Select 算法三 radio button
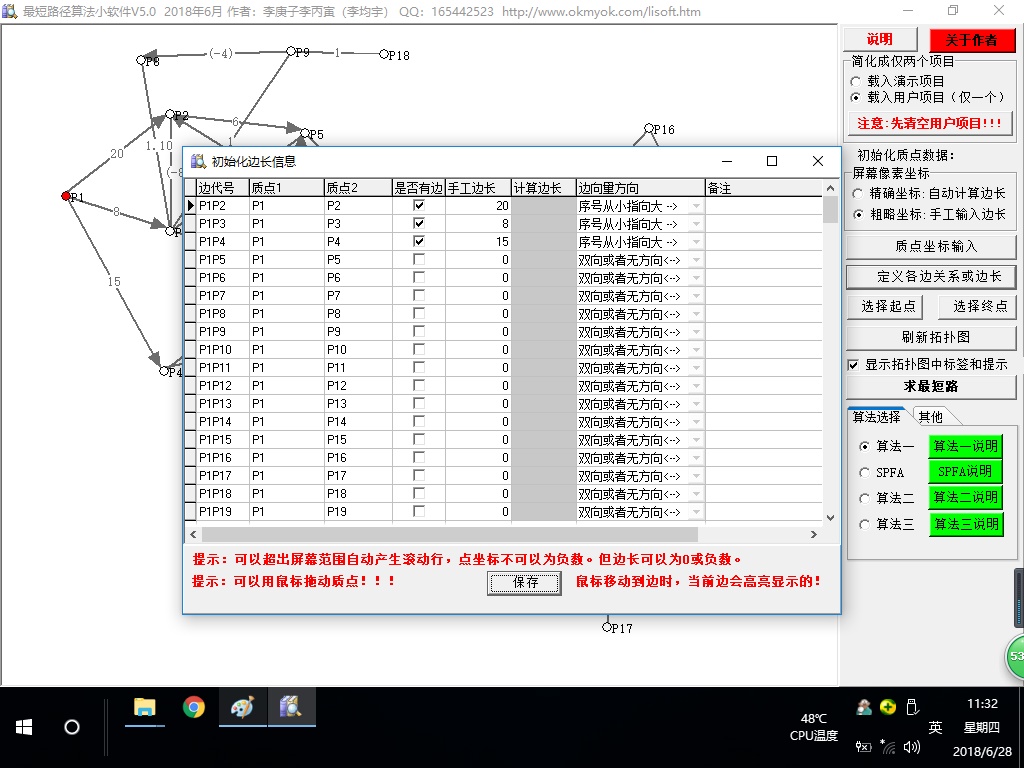Image resolution: width=1024 pixels, height=768 pixels. 864,524
